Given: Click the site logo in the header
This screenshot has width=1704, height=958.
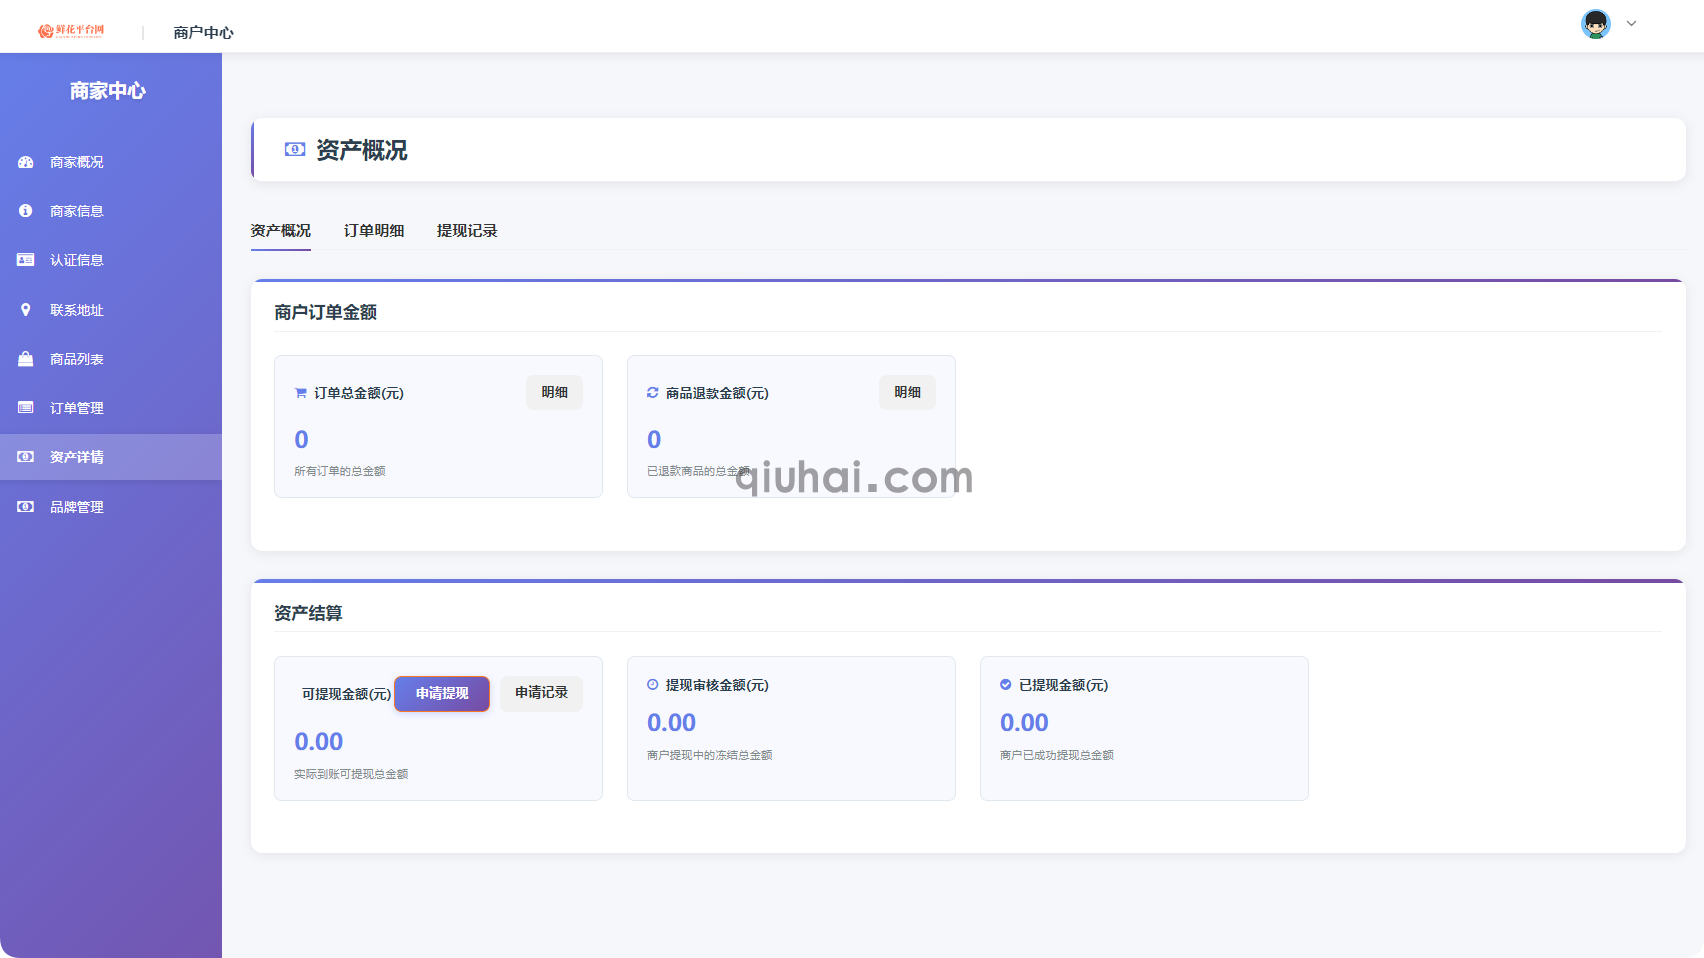Looking at the screenshot, I should [x=71, y=31].
